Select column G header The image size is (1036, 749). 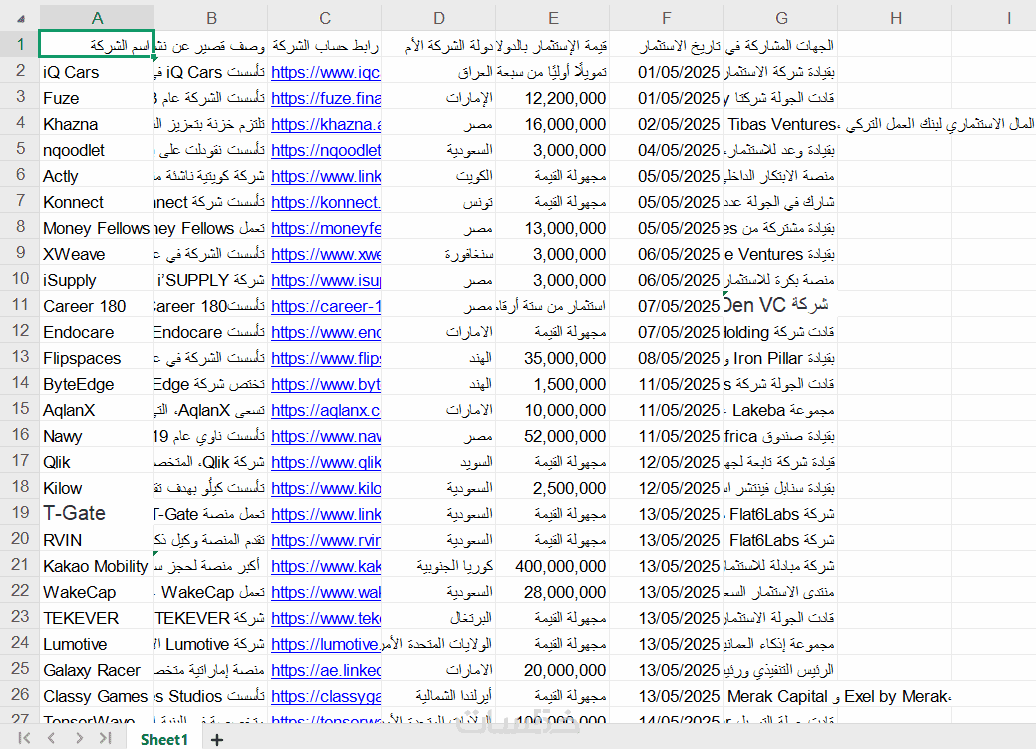coord(781,18)
